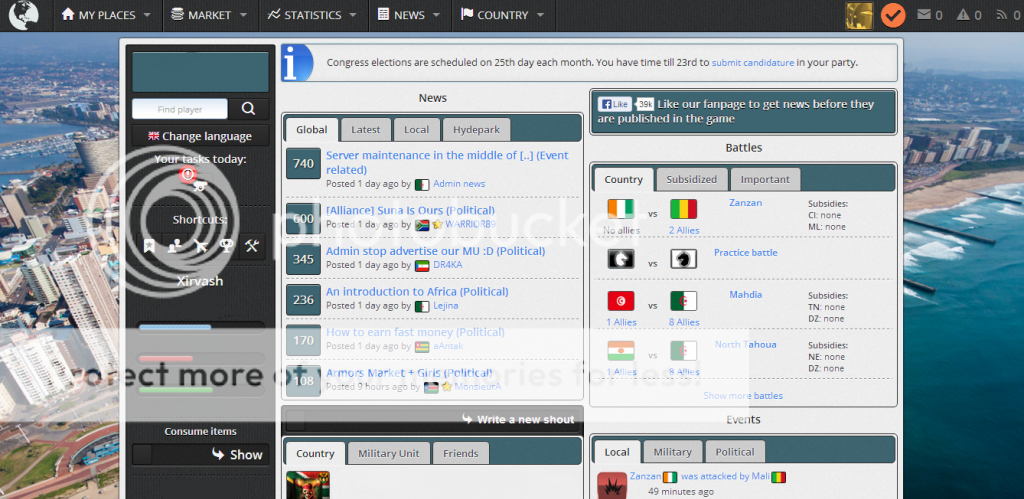Expand the Market dropdown menu
Viewport: 1024px width, 499px height.
point(208,15)
